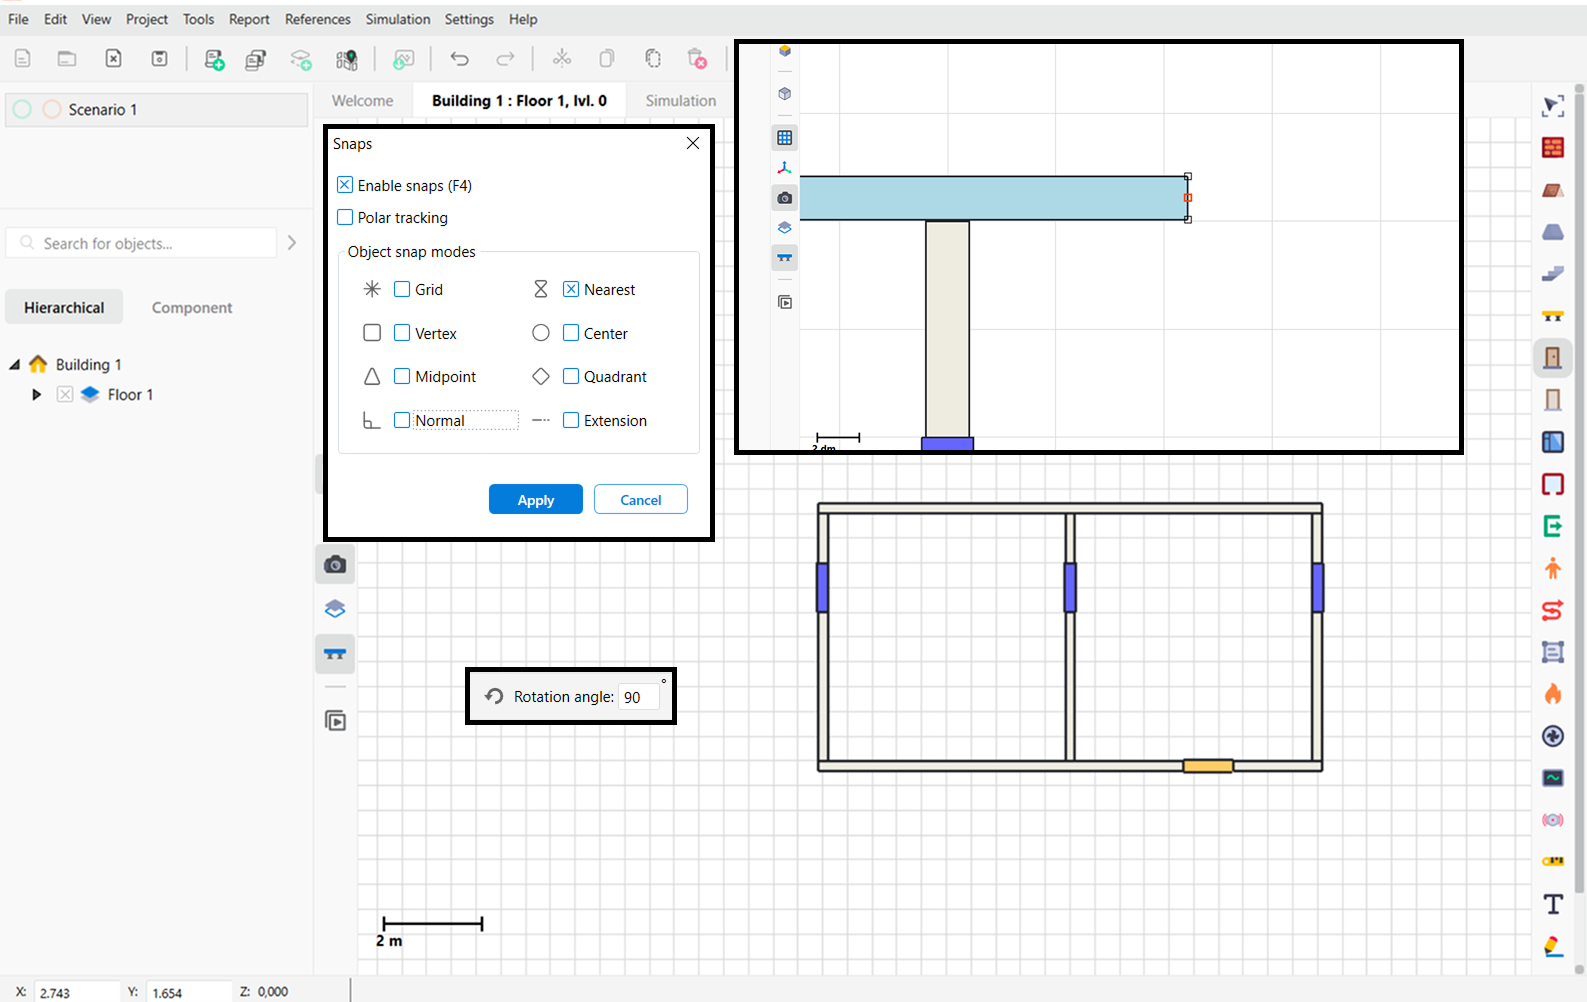Click the arrow beside the search box
This screenshot has width=1587, height=1002.
pos(292,243)
